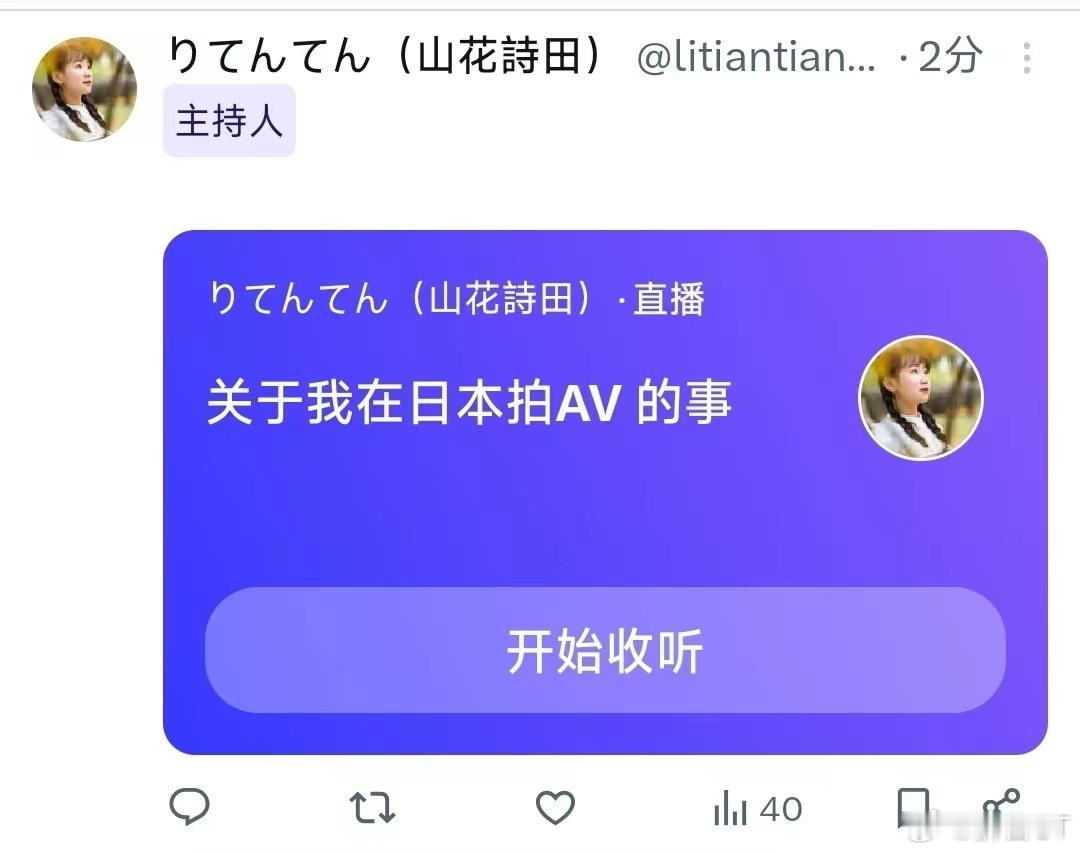Open the りてんてん（山花詩田）display name in the header
The image size is (1080, 853).
point(386,56)
